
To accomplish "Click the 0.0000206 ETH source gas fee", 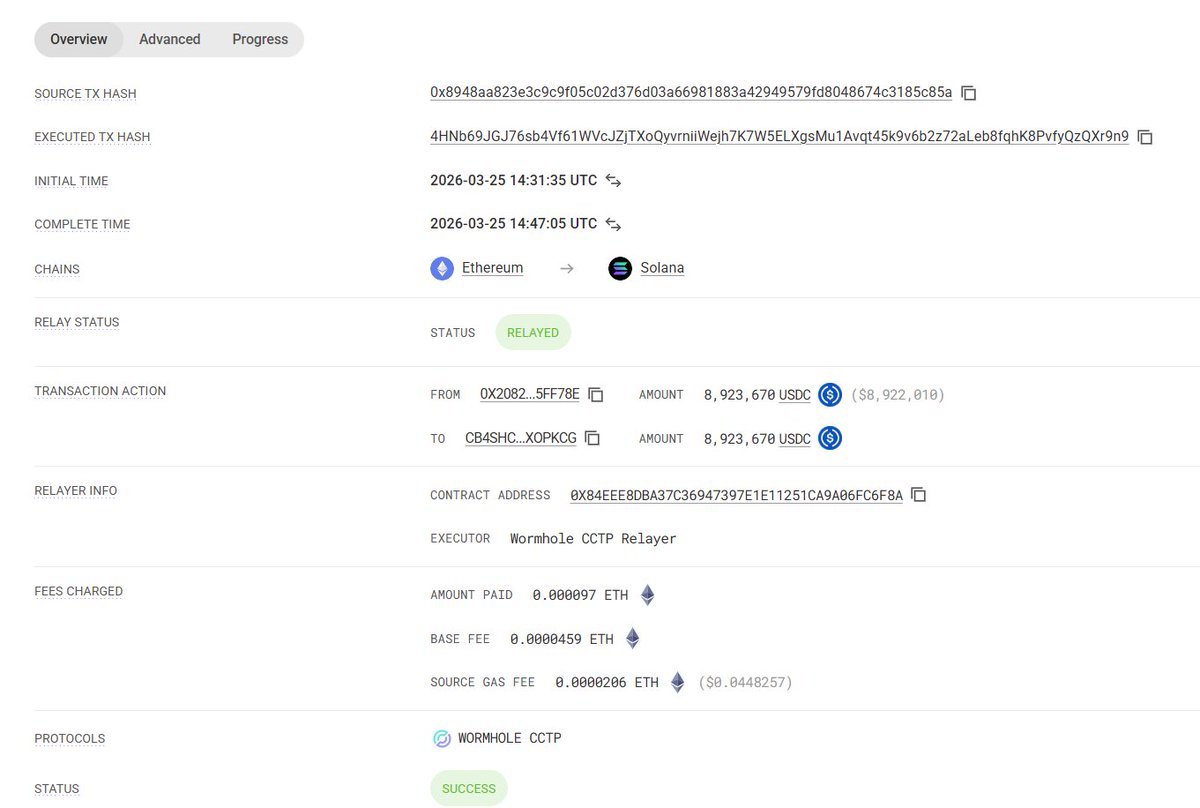I will [x=607, y=682].
